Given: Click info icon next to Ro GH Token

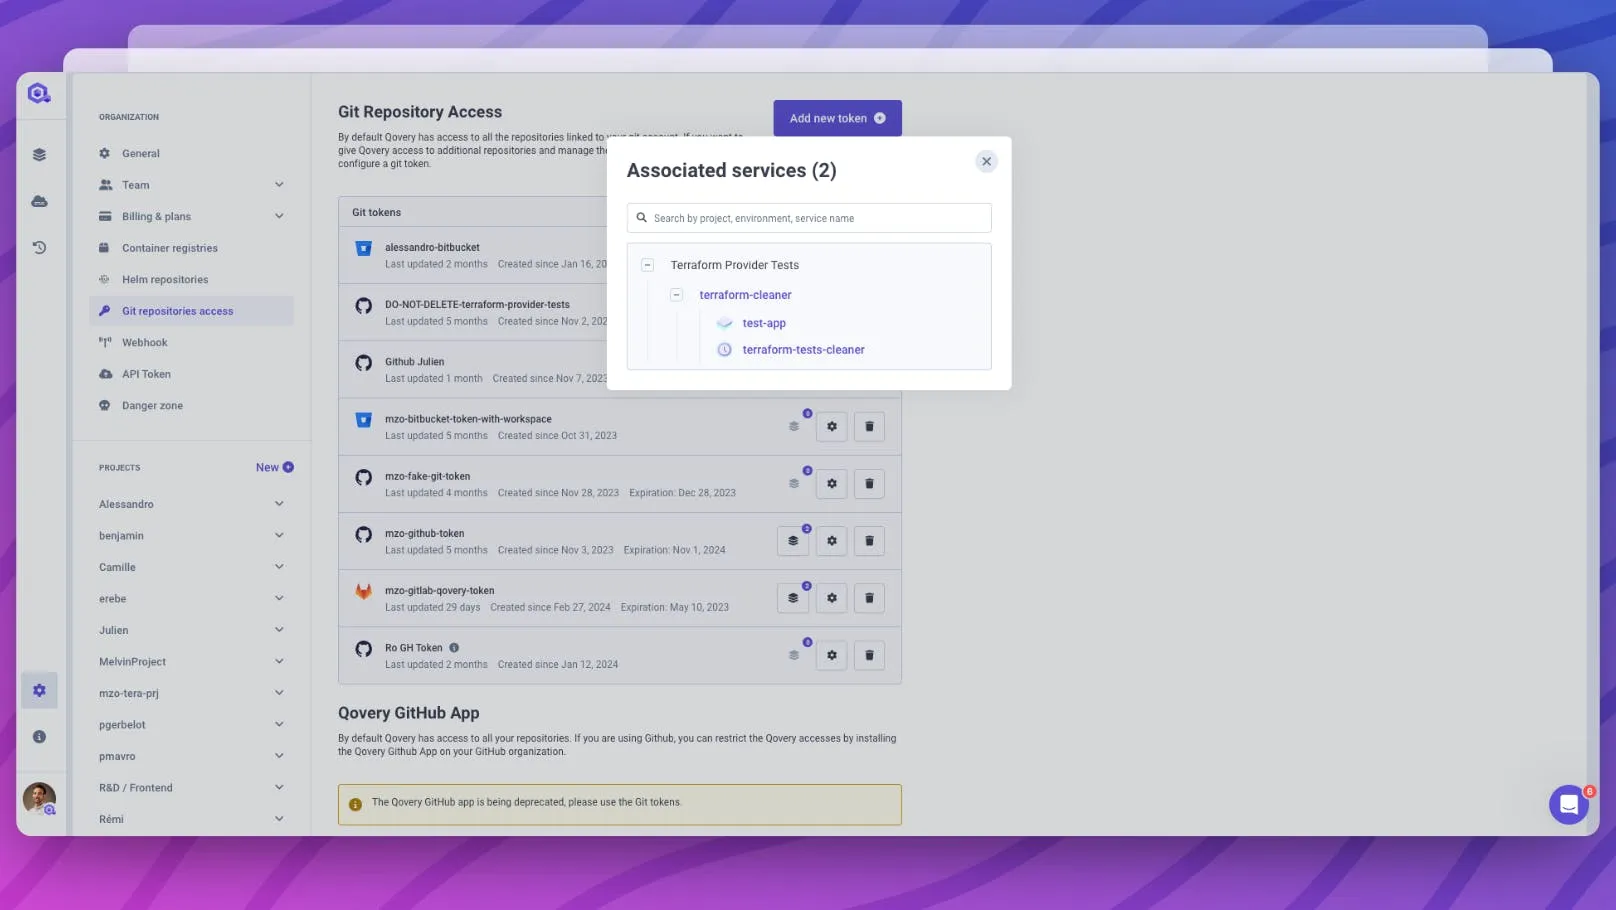Looking at the screenshot, I should (x=454, y=648).
